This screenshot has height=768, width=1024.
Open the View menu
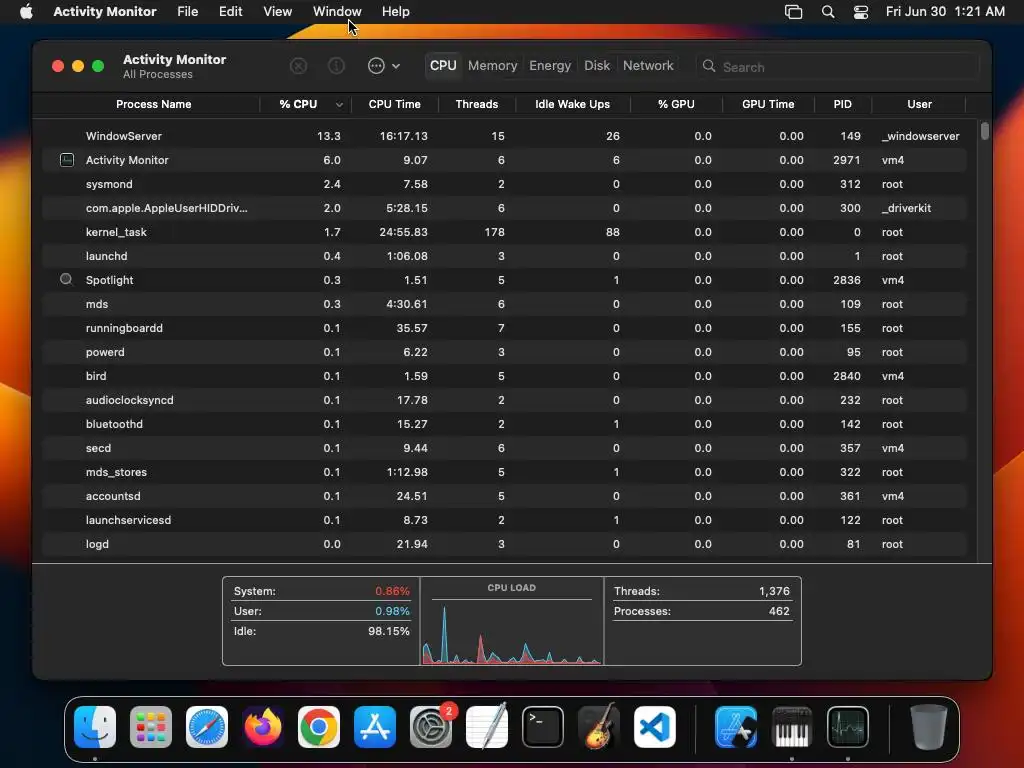click(x=278, y=12)
